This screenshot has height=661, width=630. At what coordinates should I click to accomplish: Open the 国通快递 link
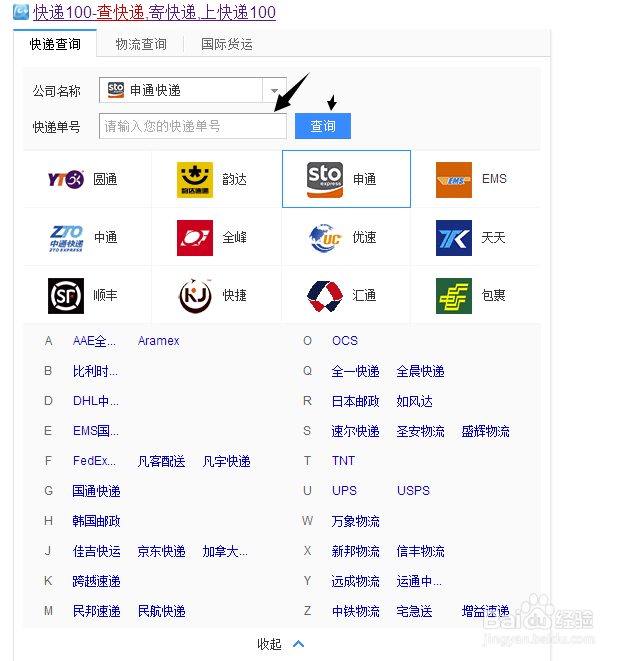pyautogui.click(x=97, y=491)
